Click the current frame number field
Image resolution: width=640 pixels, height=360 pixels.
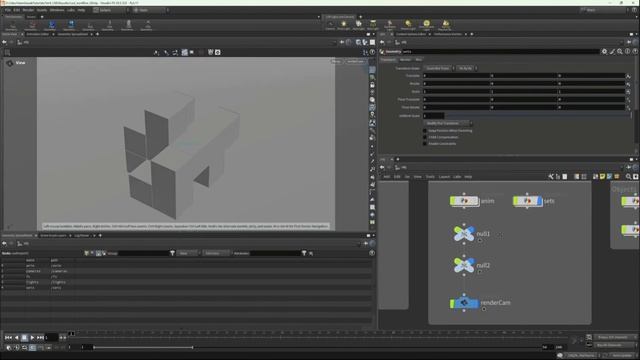pyautogui.click(x=51, y=338)
